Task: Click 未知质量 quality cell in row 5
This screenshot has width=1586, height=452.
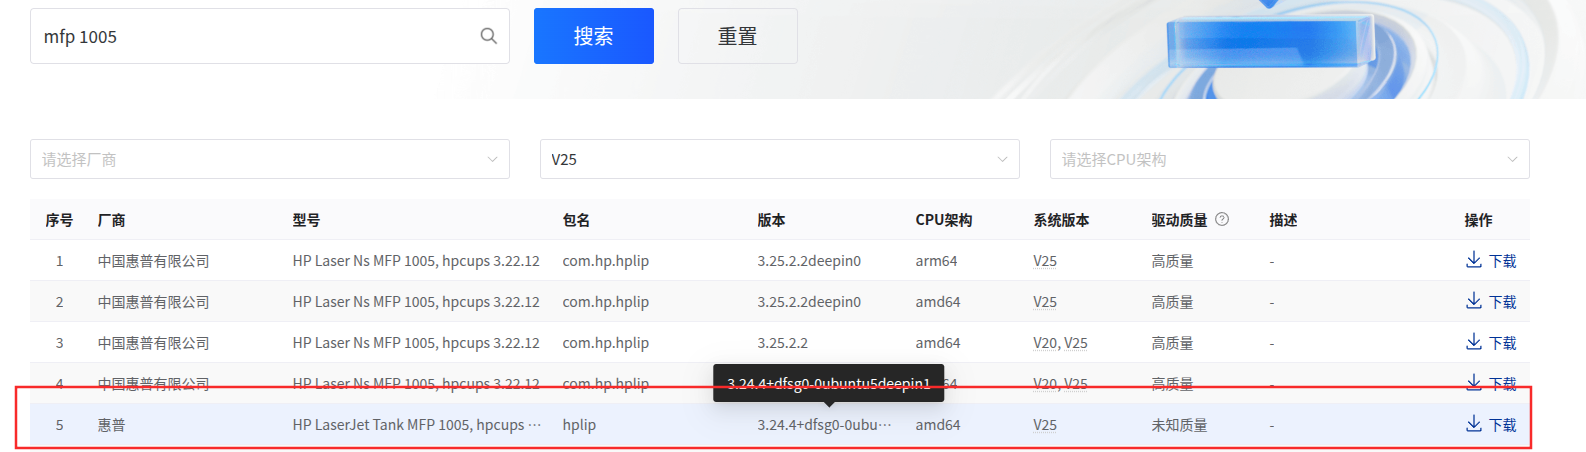Action: tap(1179, 425)
